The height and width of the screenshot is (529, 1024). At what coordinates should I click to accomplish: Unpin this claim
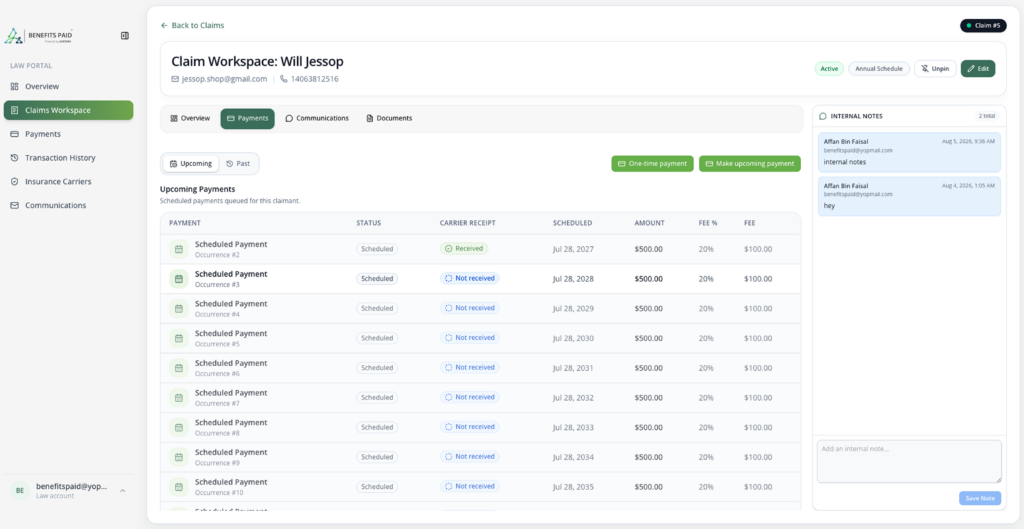coord(935,69)
